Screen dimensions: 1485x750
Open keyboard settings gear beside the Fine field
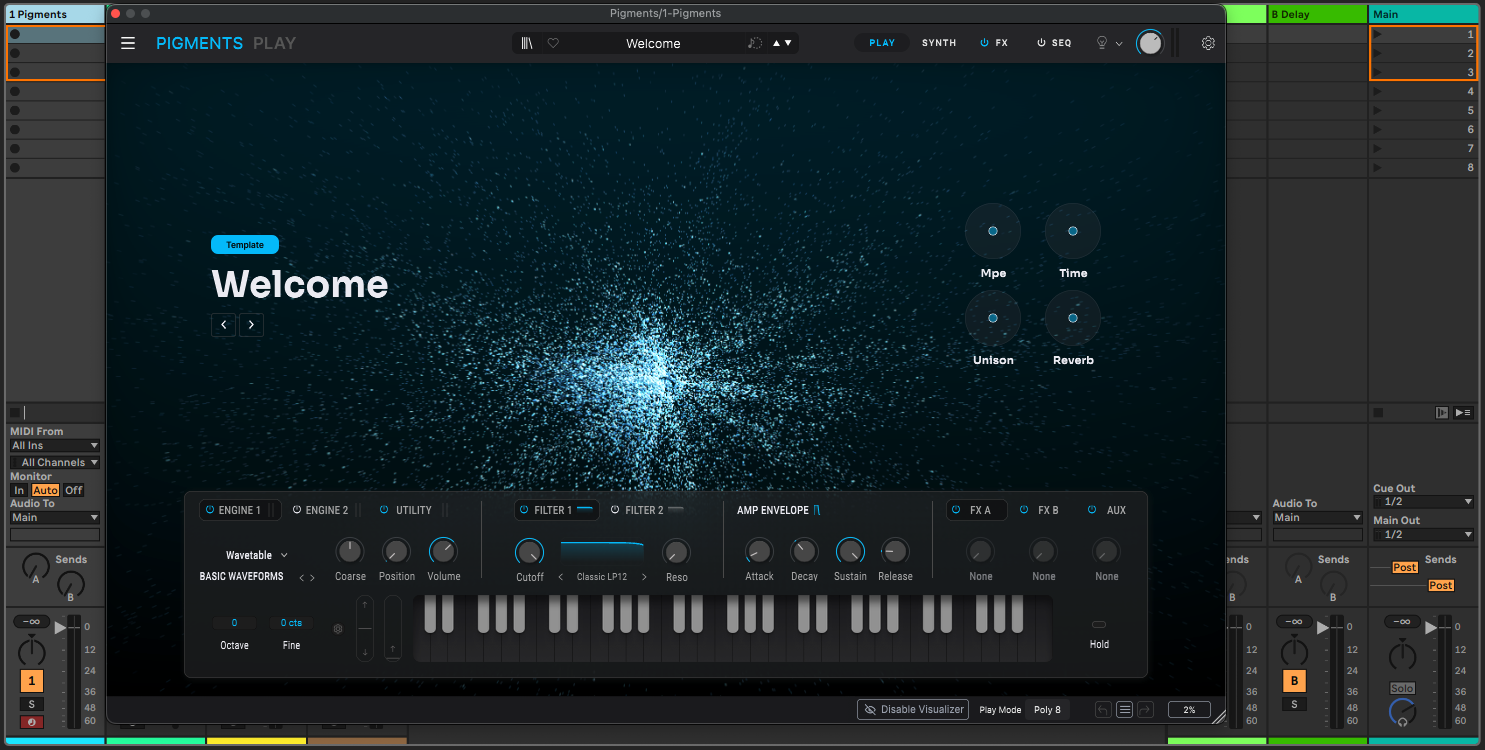point(338,629)
